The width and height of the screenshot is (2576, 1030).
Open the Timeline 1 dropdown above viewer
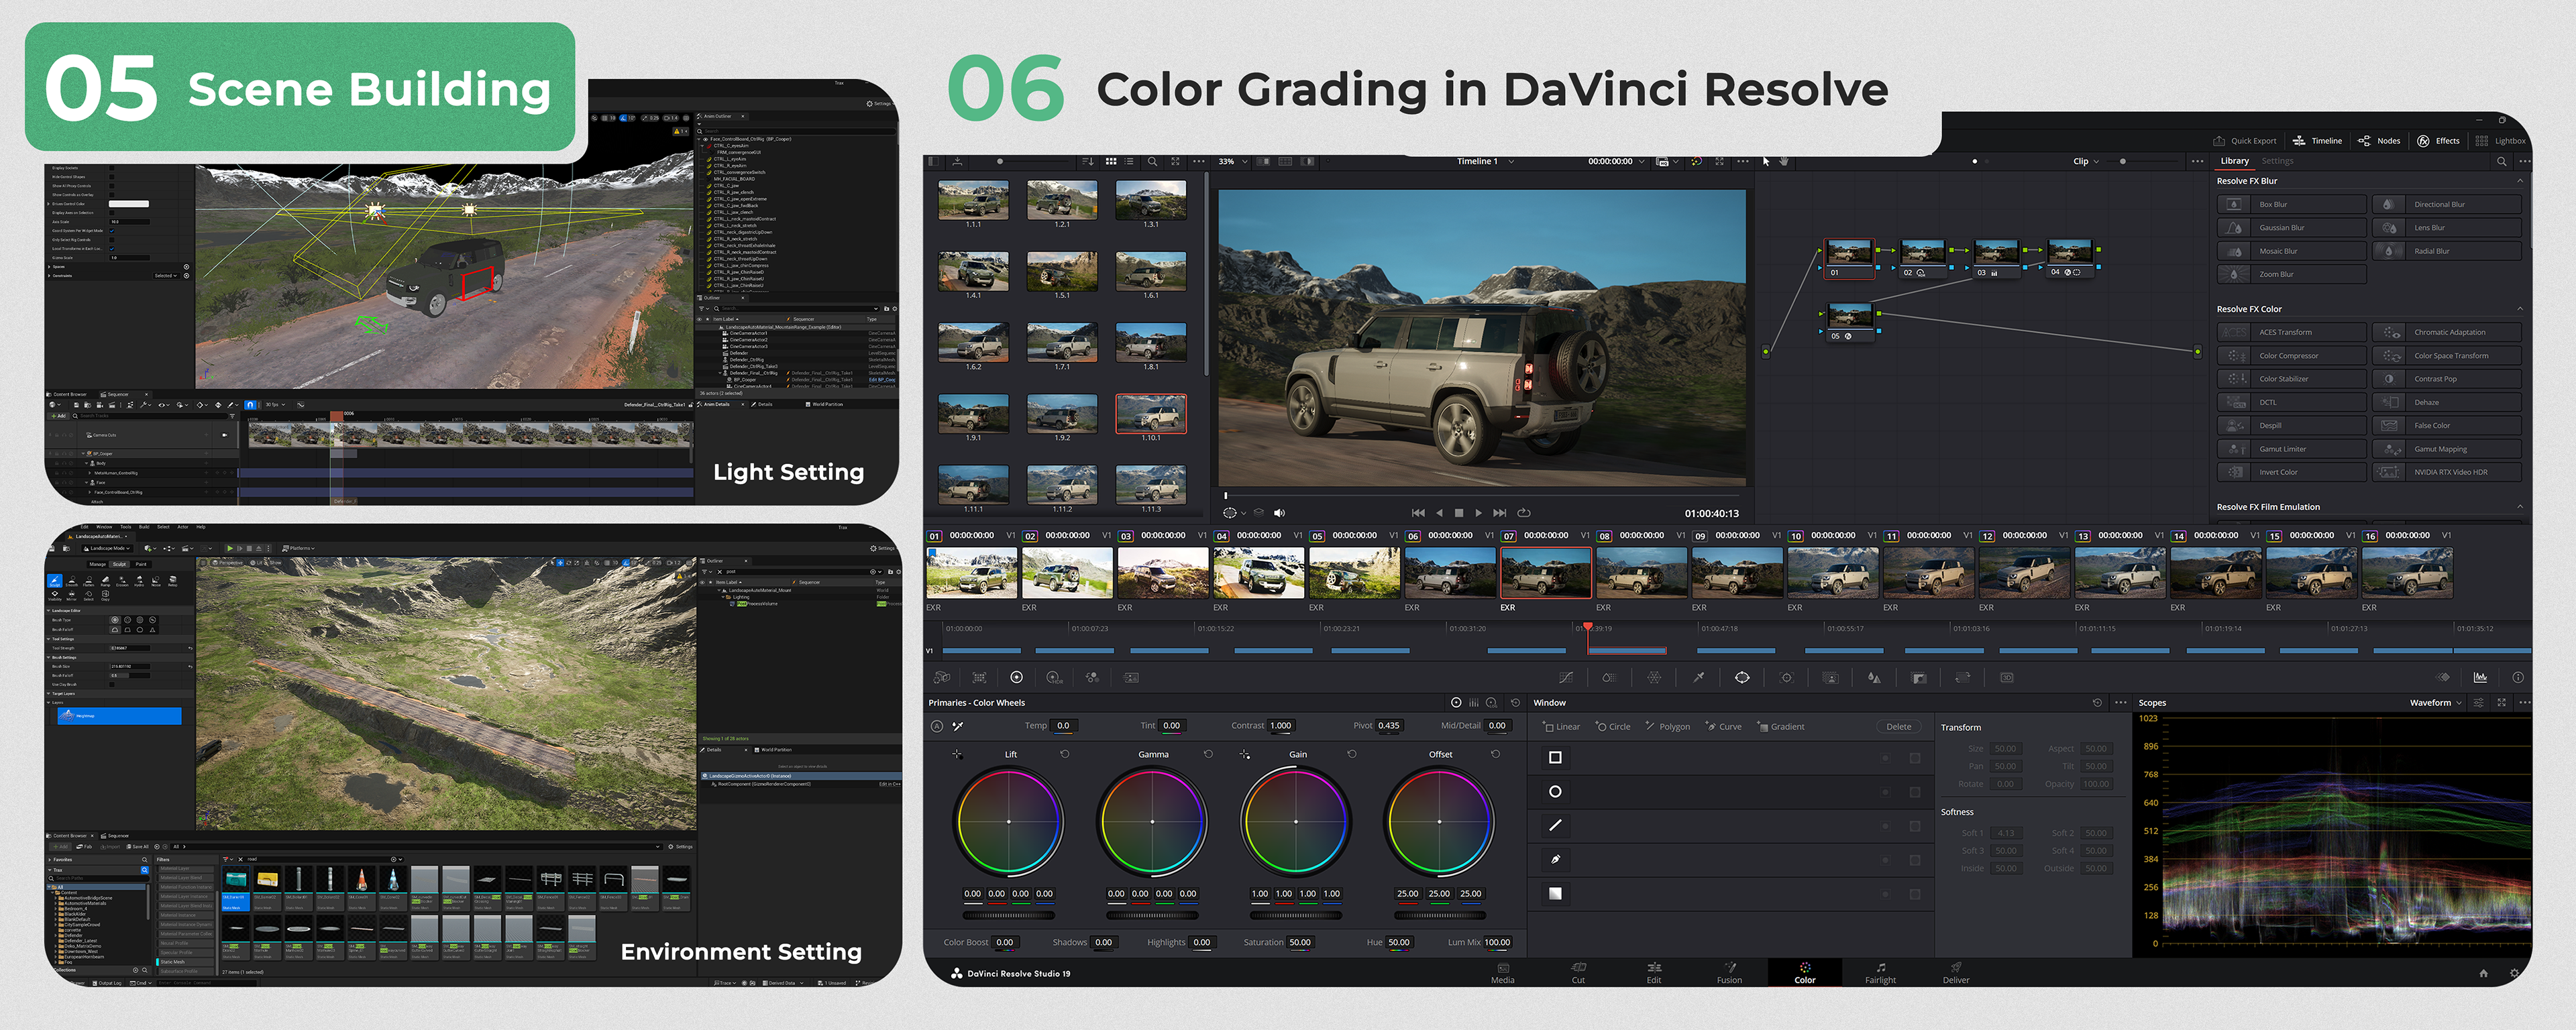(x=1485, y=161)
